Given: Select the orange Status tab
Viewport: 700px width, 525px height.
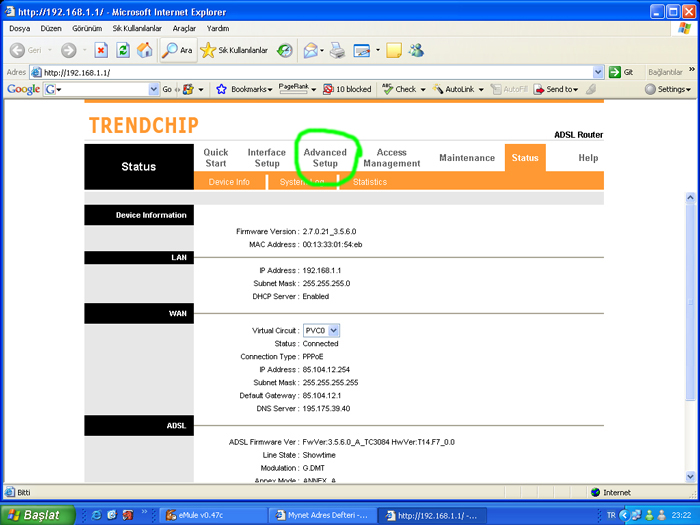Looking at the screenshot, I should click(x=525, y=158).
